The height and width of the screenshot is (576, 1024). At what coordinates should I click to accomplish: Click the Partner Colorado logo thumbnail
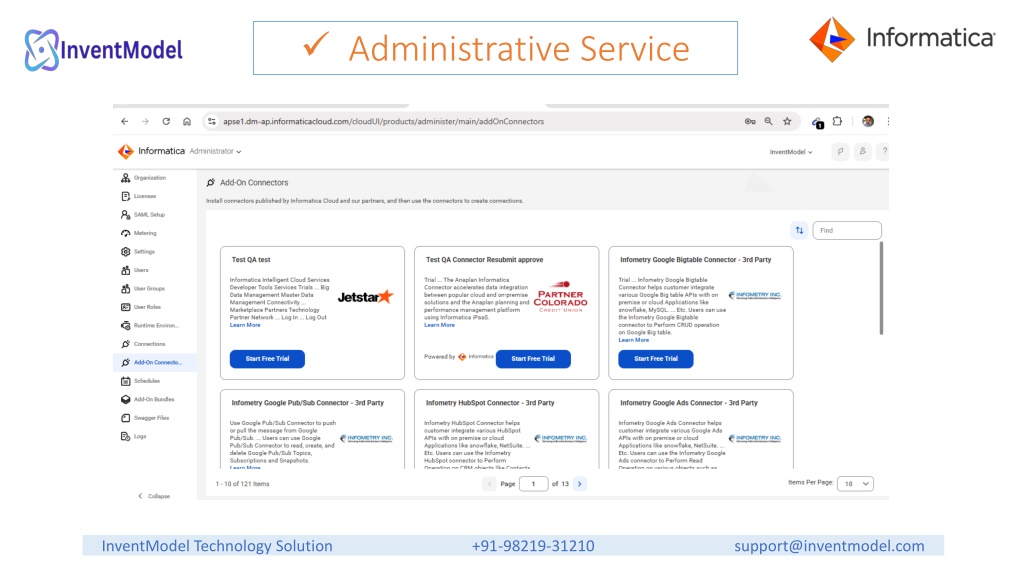coord(560,297)
